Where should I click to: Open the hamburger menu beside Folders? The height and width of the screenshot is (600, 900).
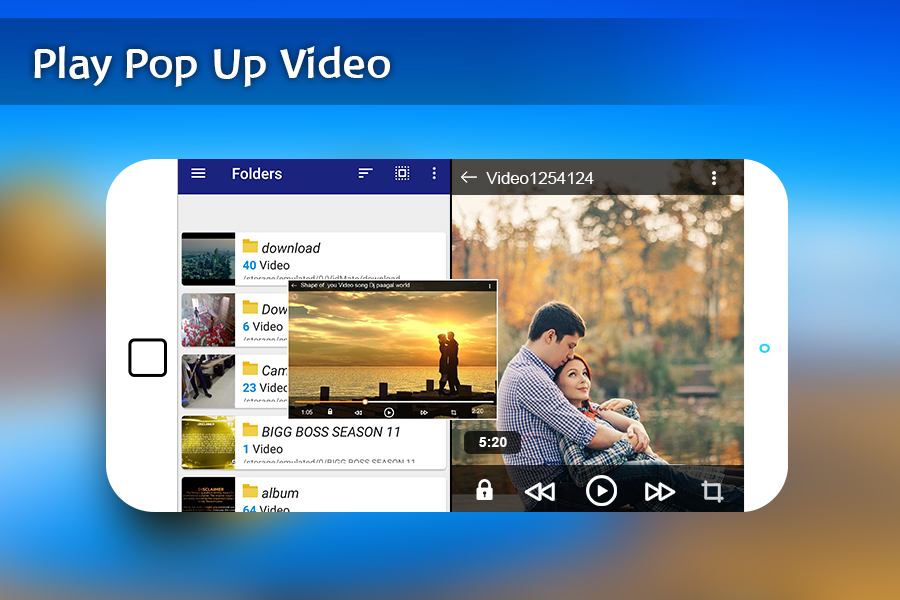198,173
